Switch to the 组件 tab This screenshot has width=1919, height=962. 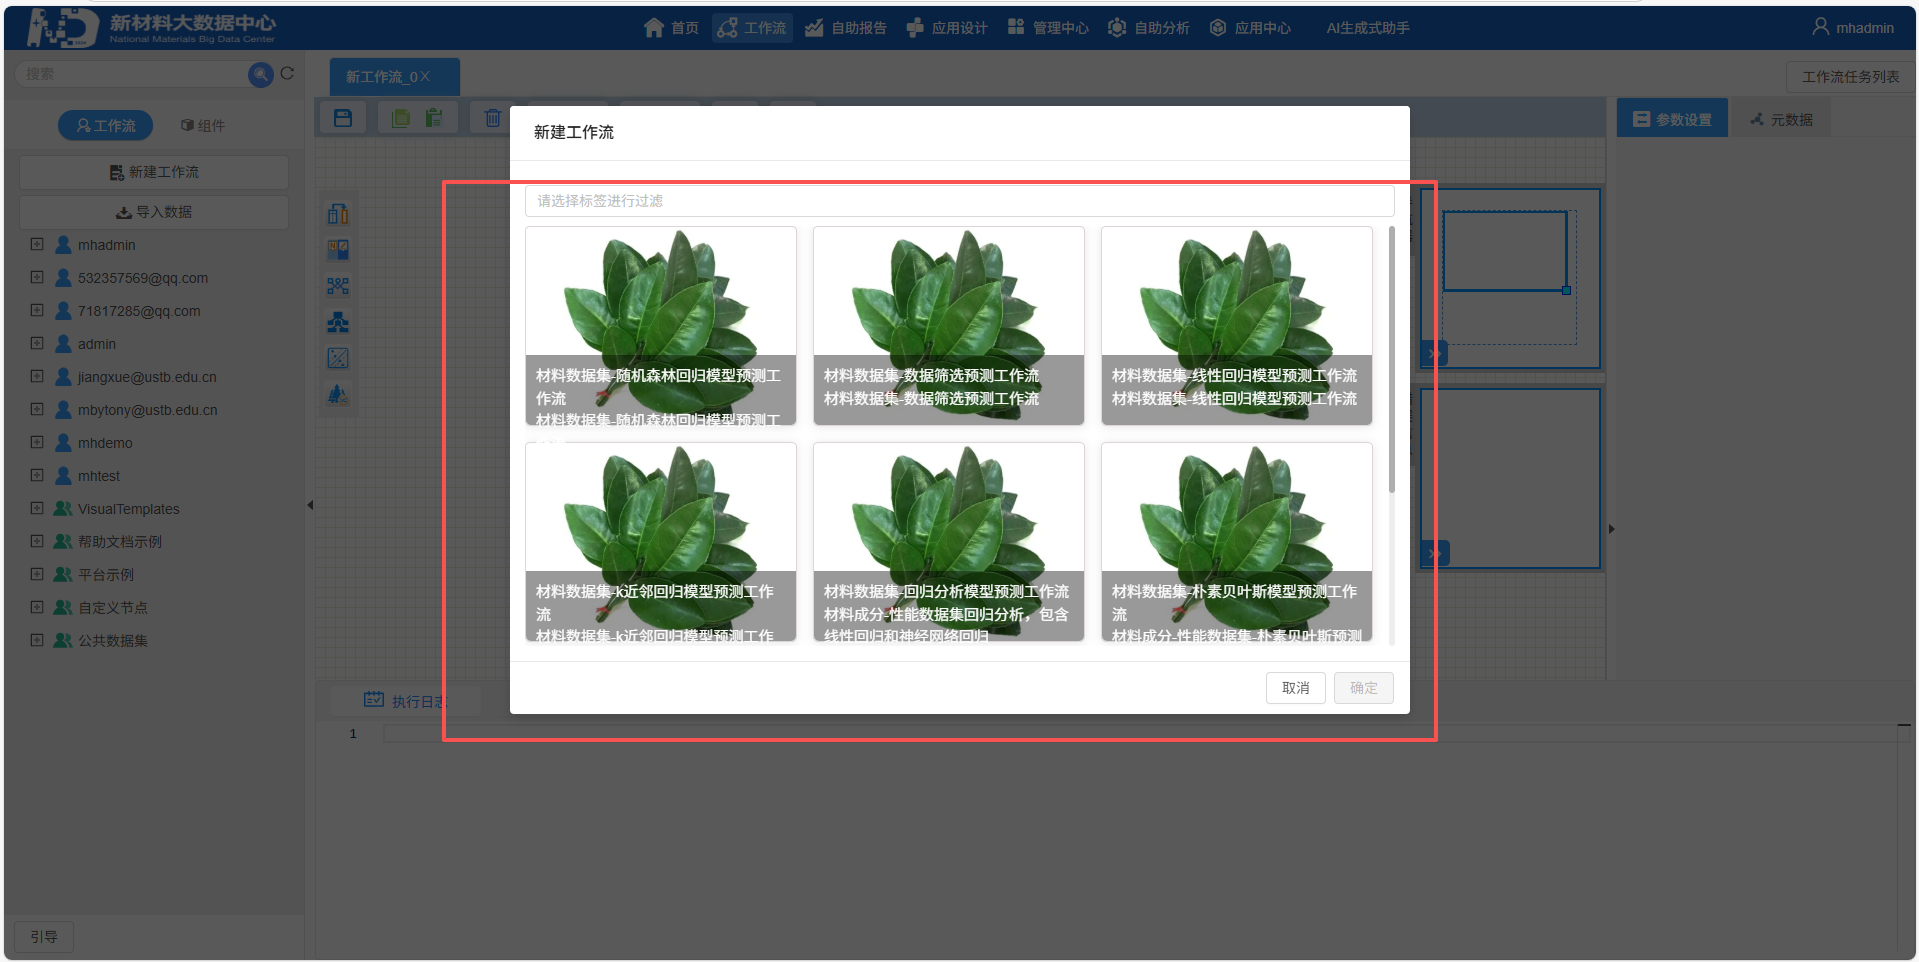203,125
